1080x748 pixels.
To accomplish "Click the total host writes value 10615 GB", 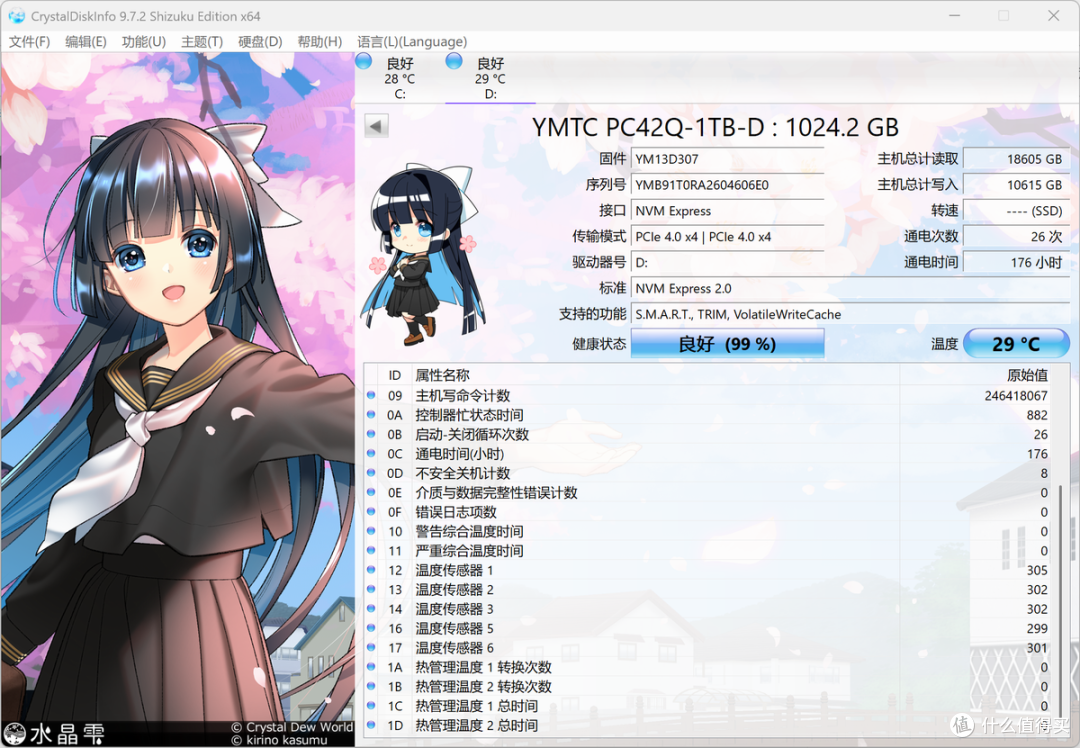I will click(x=1016, y=185).
